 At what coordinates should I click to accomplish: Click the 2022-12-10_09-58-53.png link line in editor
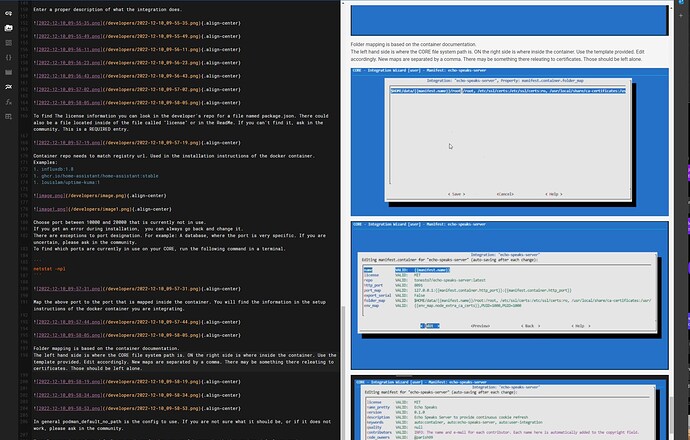pos(137,408)
